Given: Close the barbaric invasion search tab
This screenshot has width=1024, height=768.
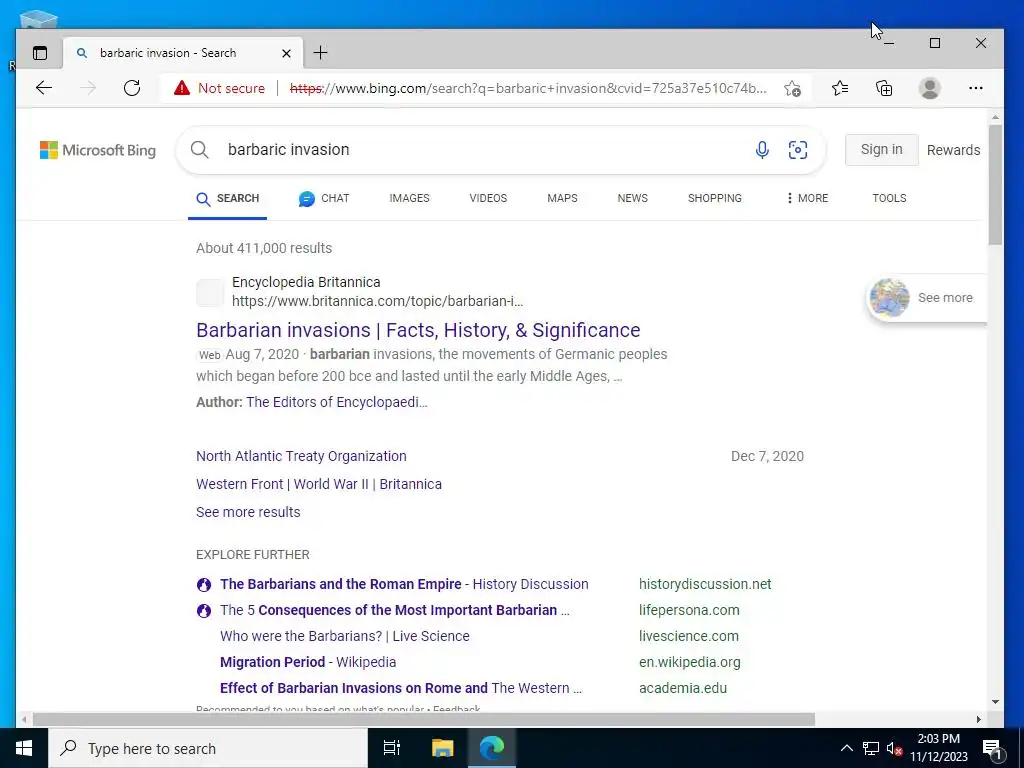Looking at the screenshot, I should (286, 54).
